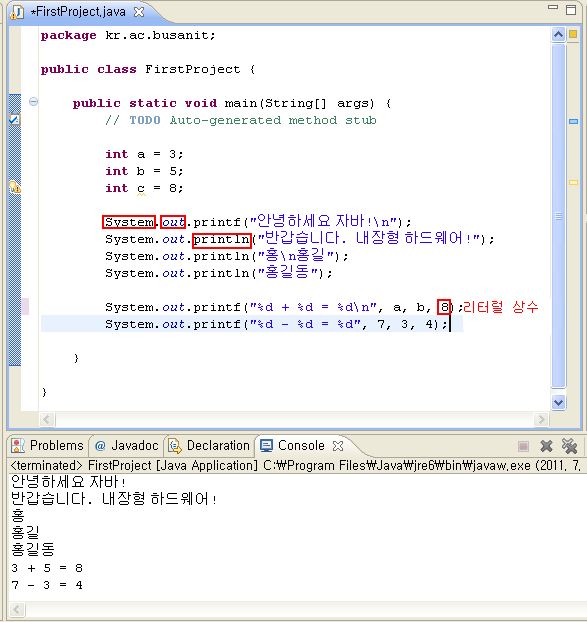Close the Console view tab

(x=338, y=446)
